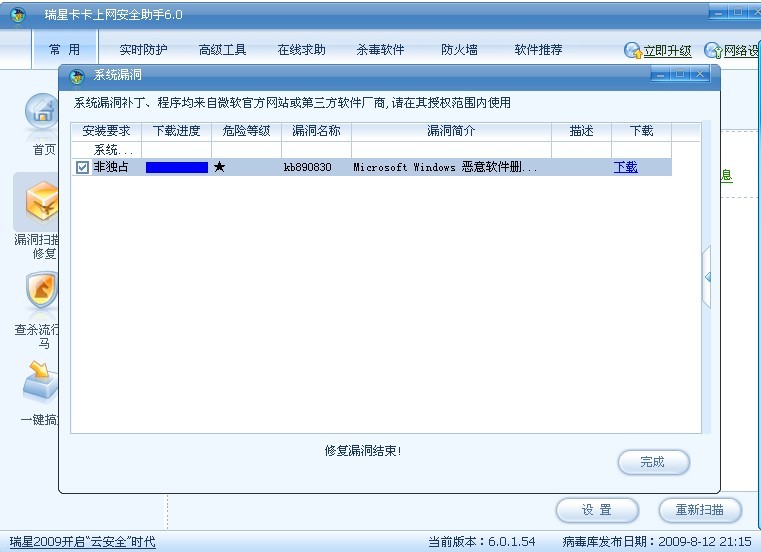Click the 完成 button
Image resolution: width=761 pixels, height=552 pixels.
pyautogui.click(x=653, y=462)
